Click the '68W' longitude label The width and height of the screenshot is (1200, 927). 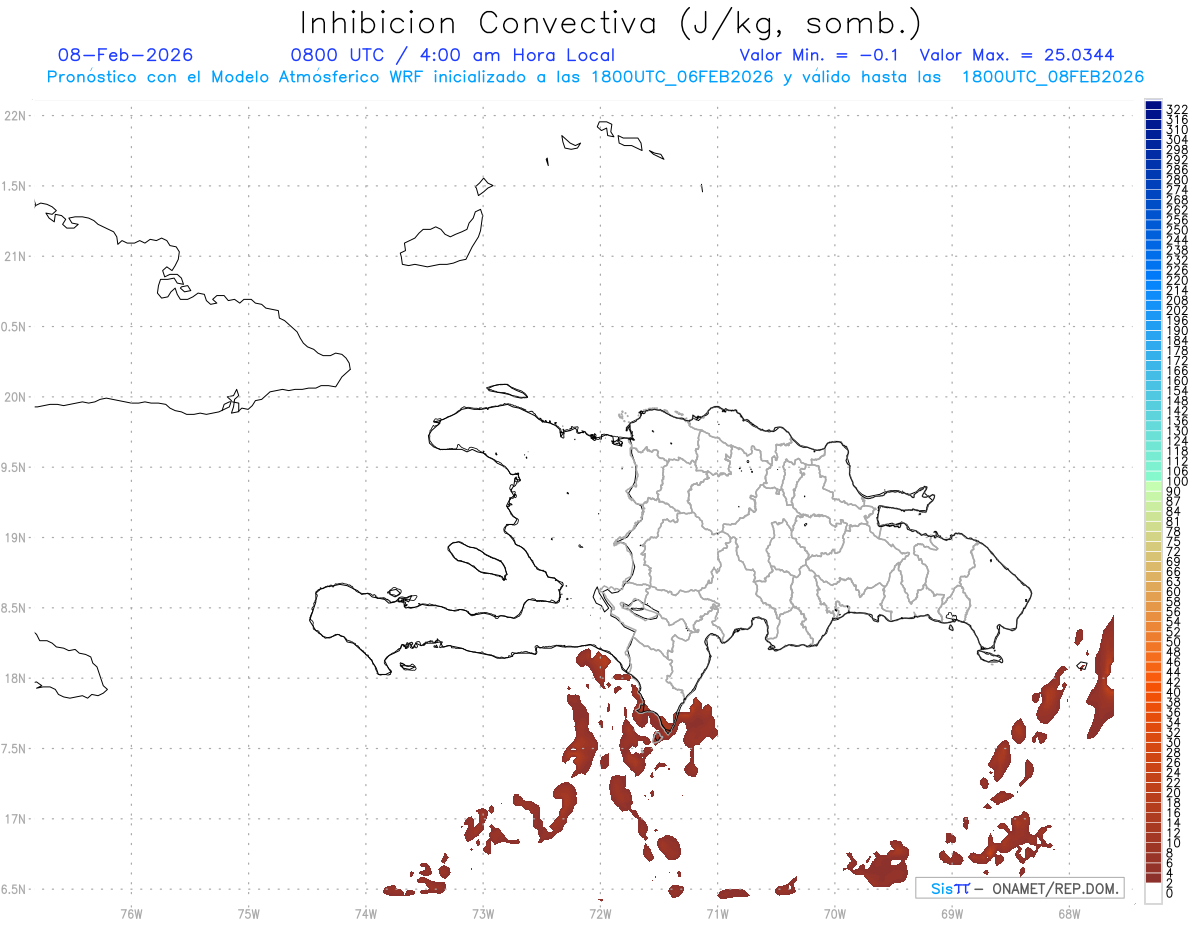pos(1069,912)
